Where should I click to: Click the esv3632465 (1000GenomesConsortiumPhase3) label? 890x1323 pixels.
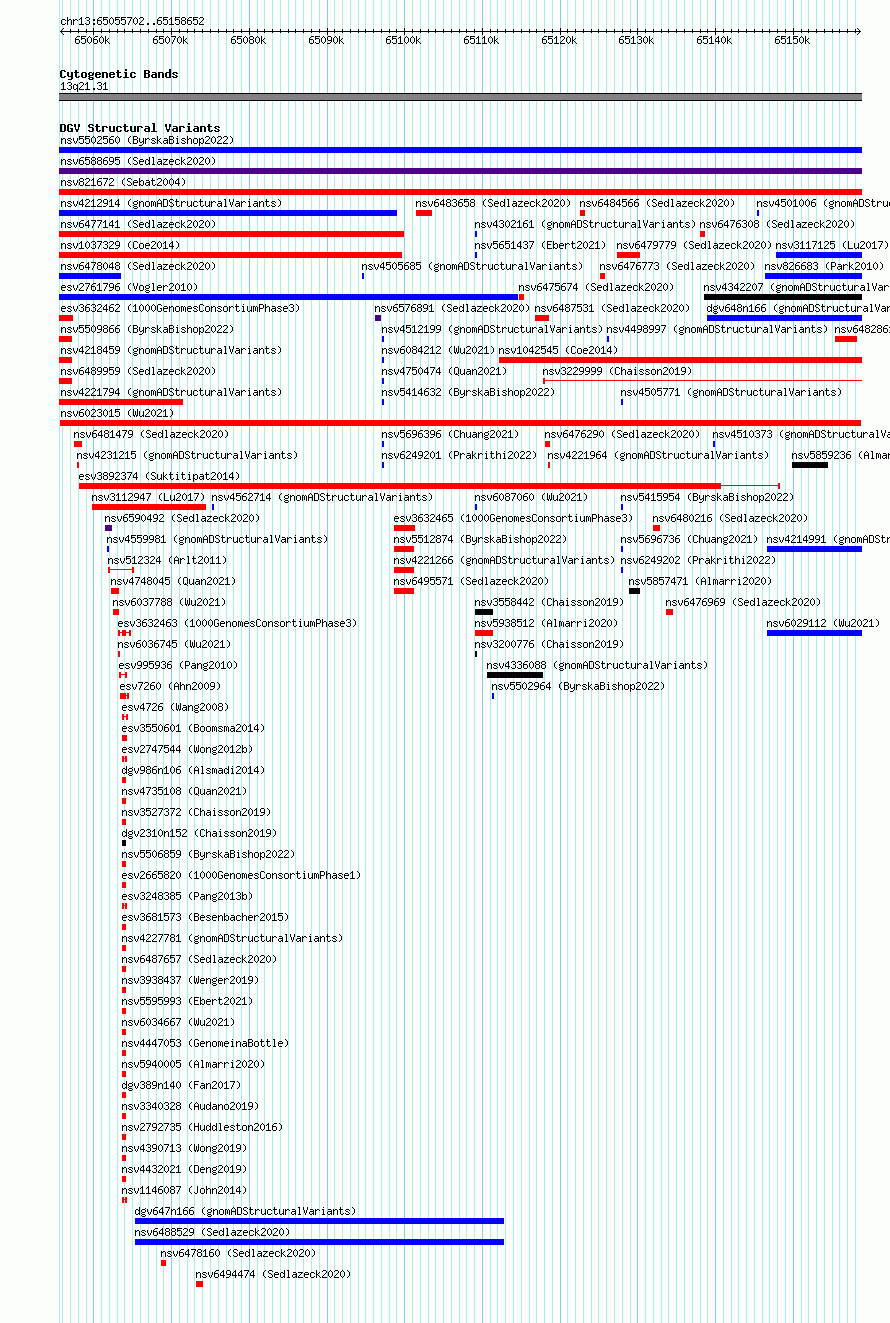point(513,518)
